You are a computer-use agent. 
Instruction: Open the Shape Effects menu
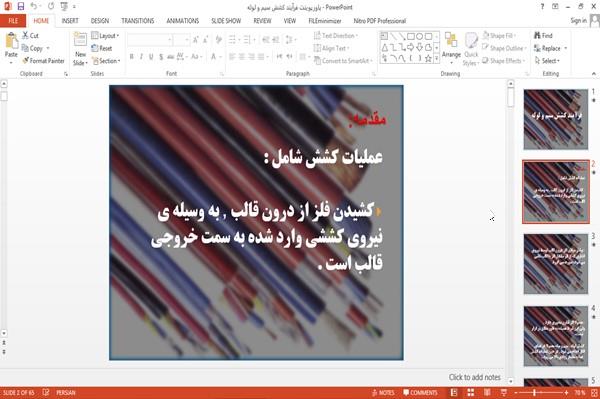point(503,60)
